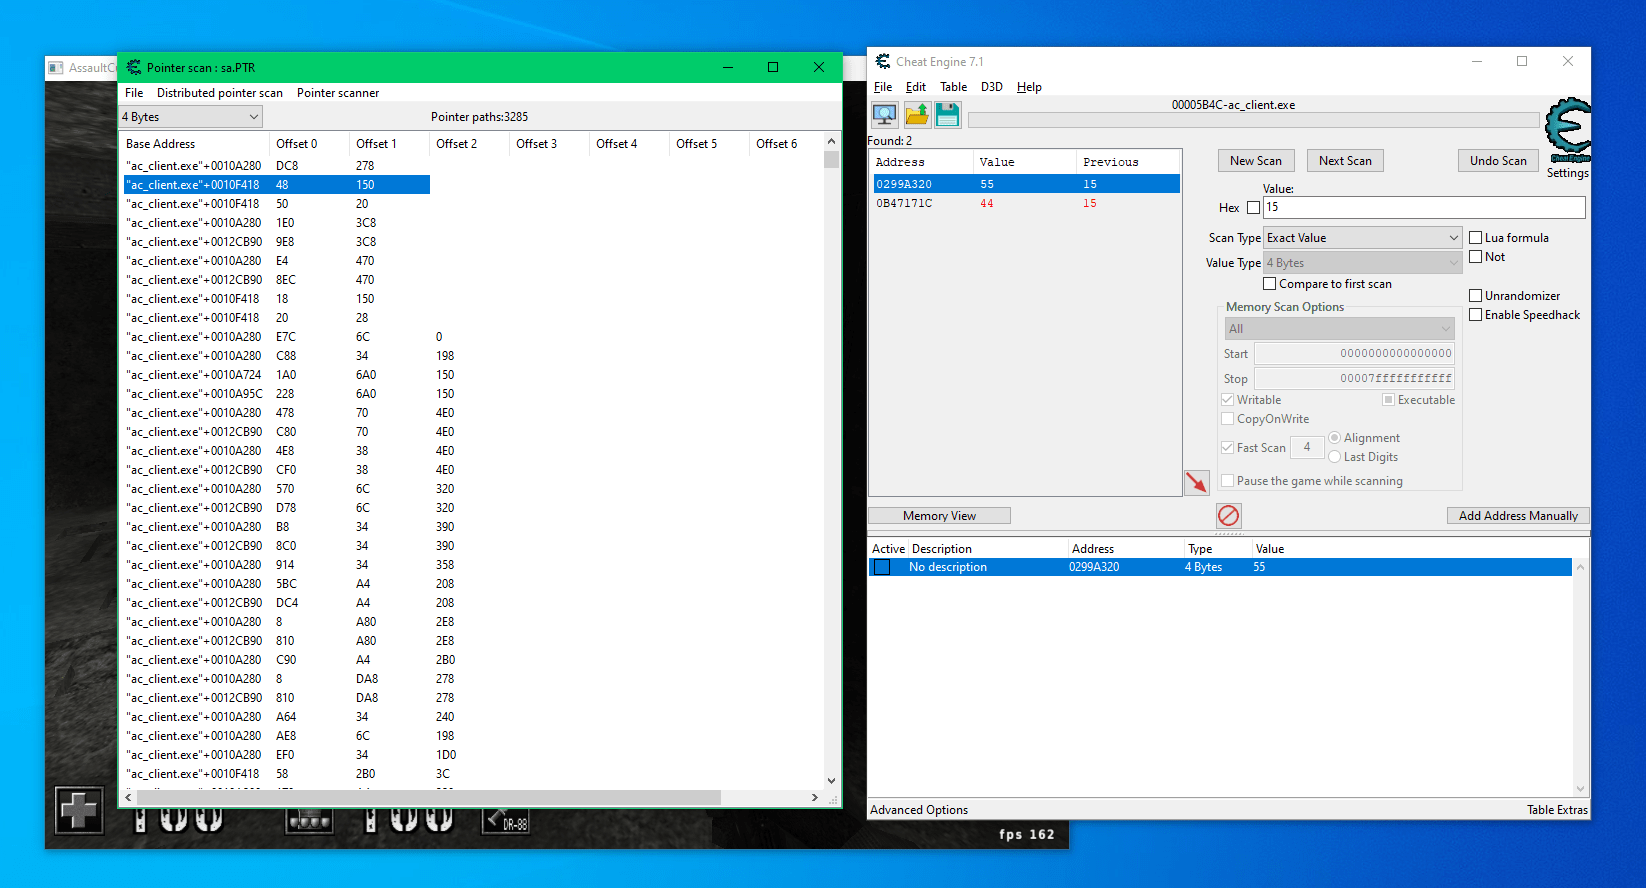Open the Help menu
The height and width of the screenshot is (888, 1646).
coord(1030,87)
